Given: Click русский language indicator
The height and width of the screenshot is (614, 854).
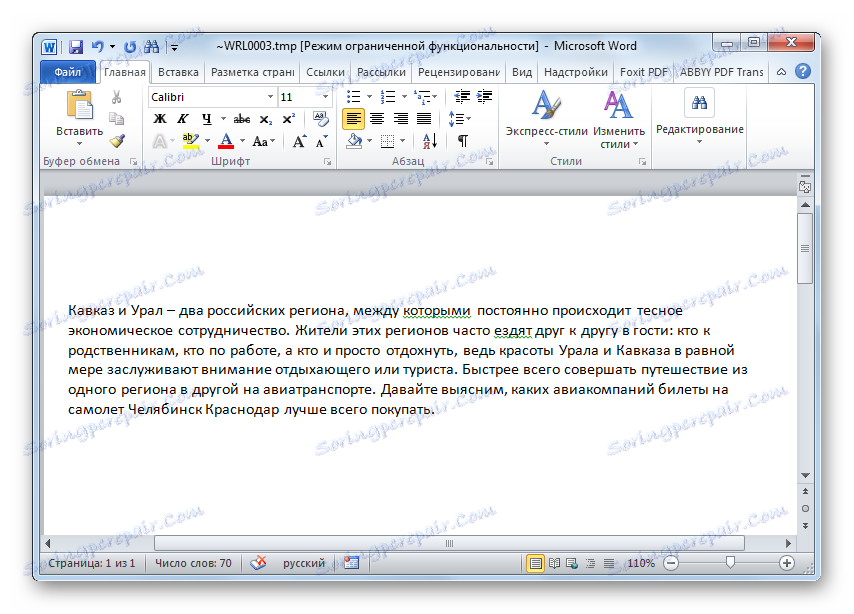Looking at the screenshot, I should pos(303,563).
